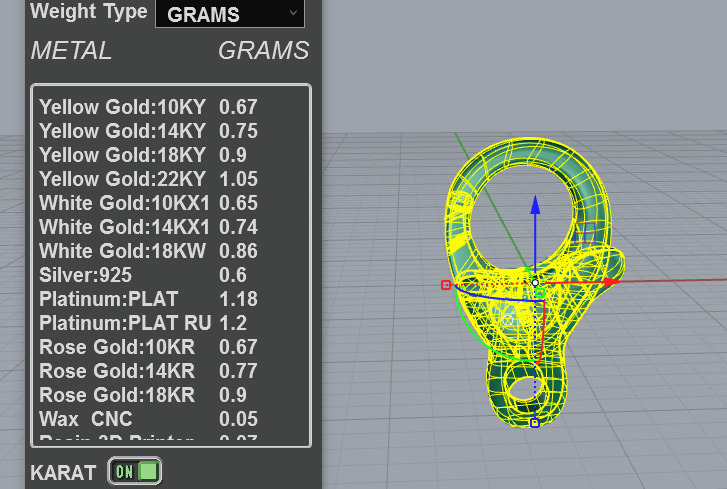Click the blue Z-axis gumball arrow
Image resolution: width=727 pixels, height=489 pixels.
(535, 205)
